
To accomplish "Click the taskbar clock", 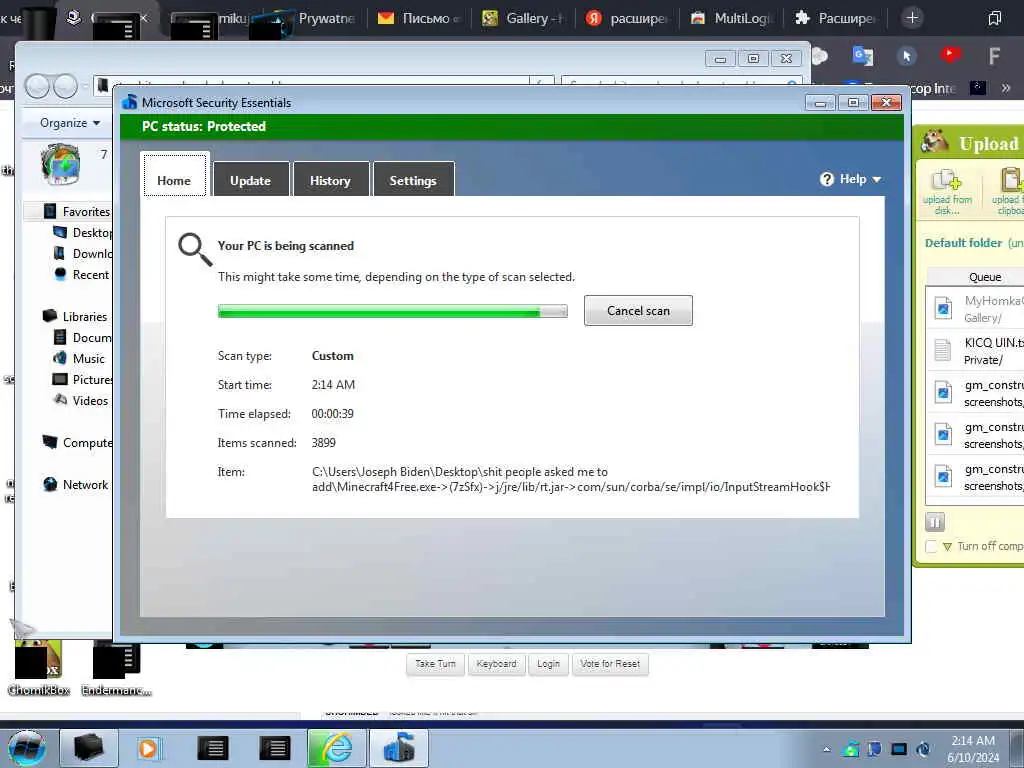I will pyautogui.click(x=973, y=748).
